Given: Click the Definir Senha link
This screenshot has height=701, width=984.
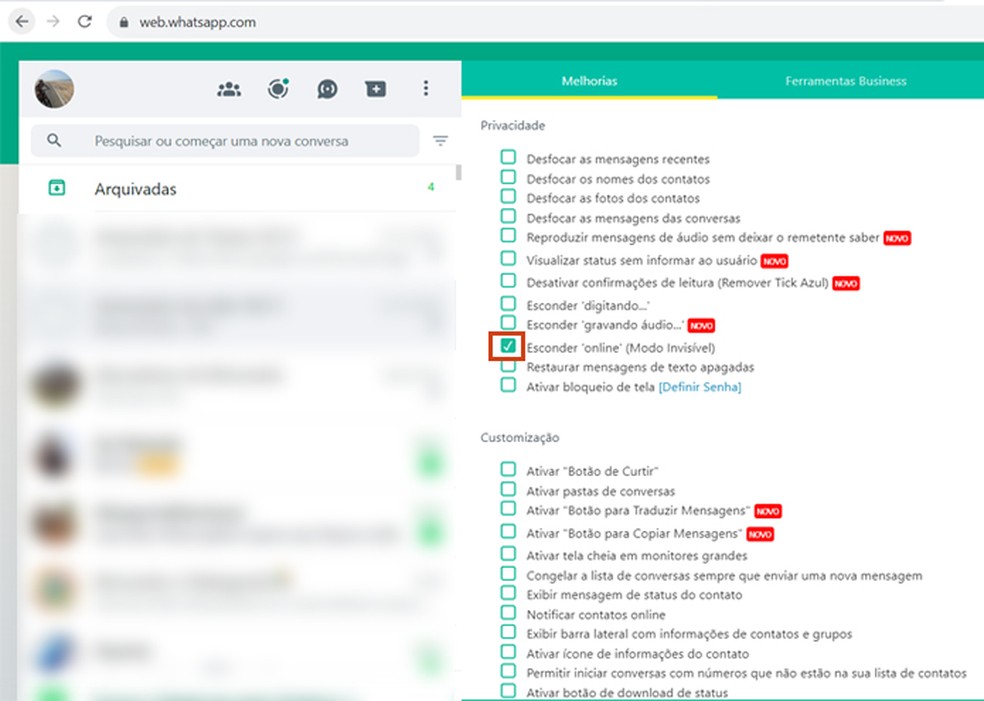Looking at the screenshot, I should tap(698, 386).
